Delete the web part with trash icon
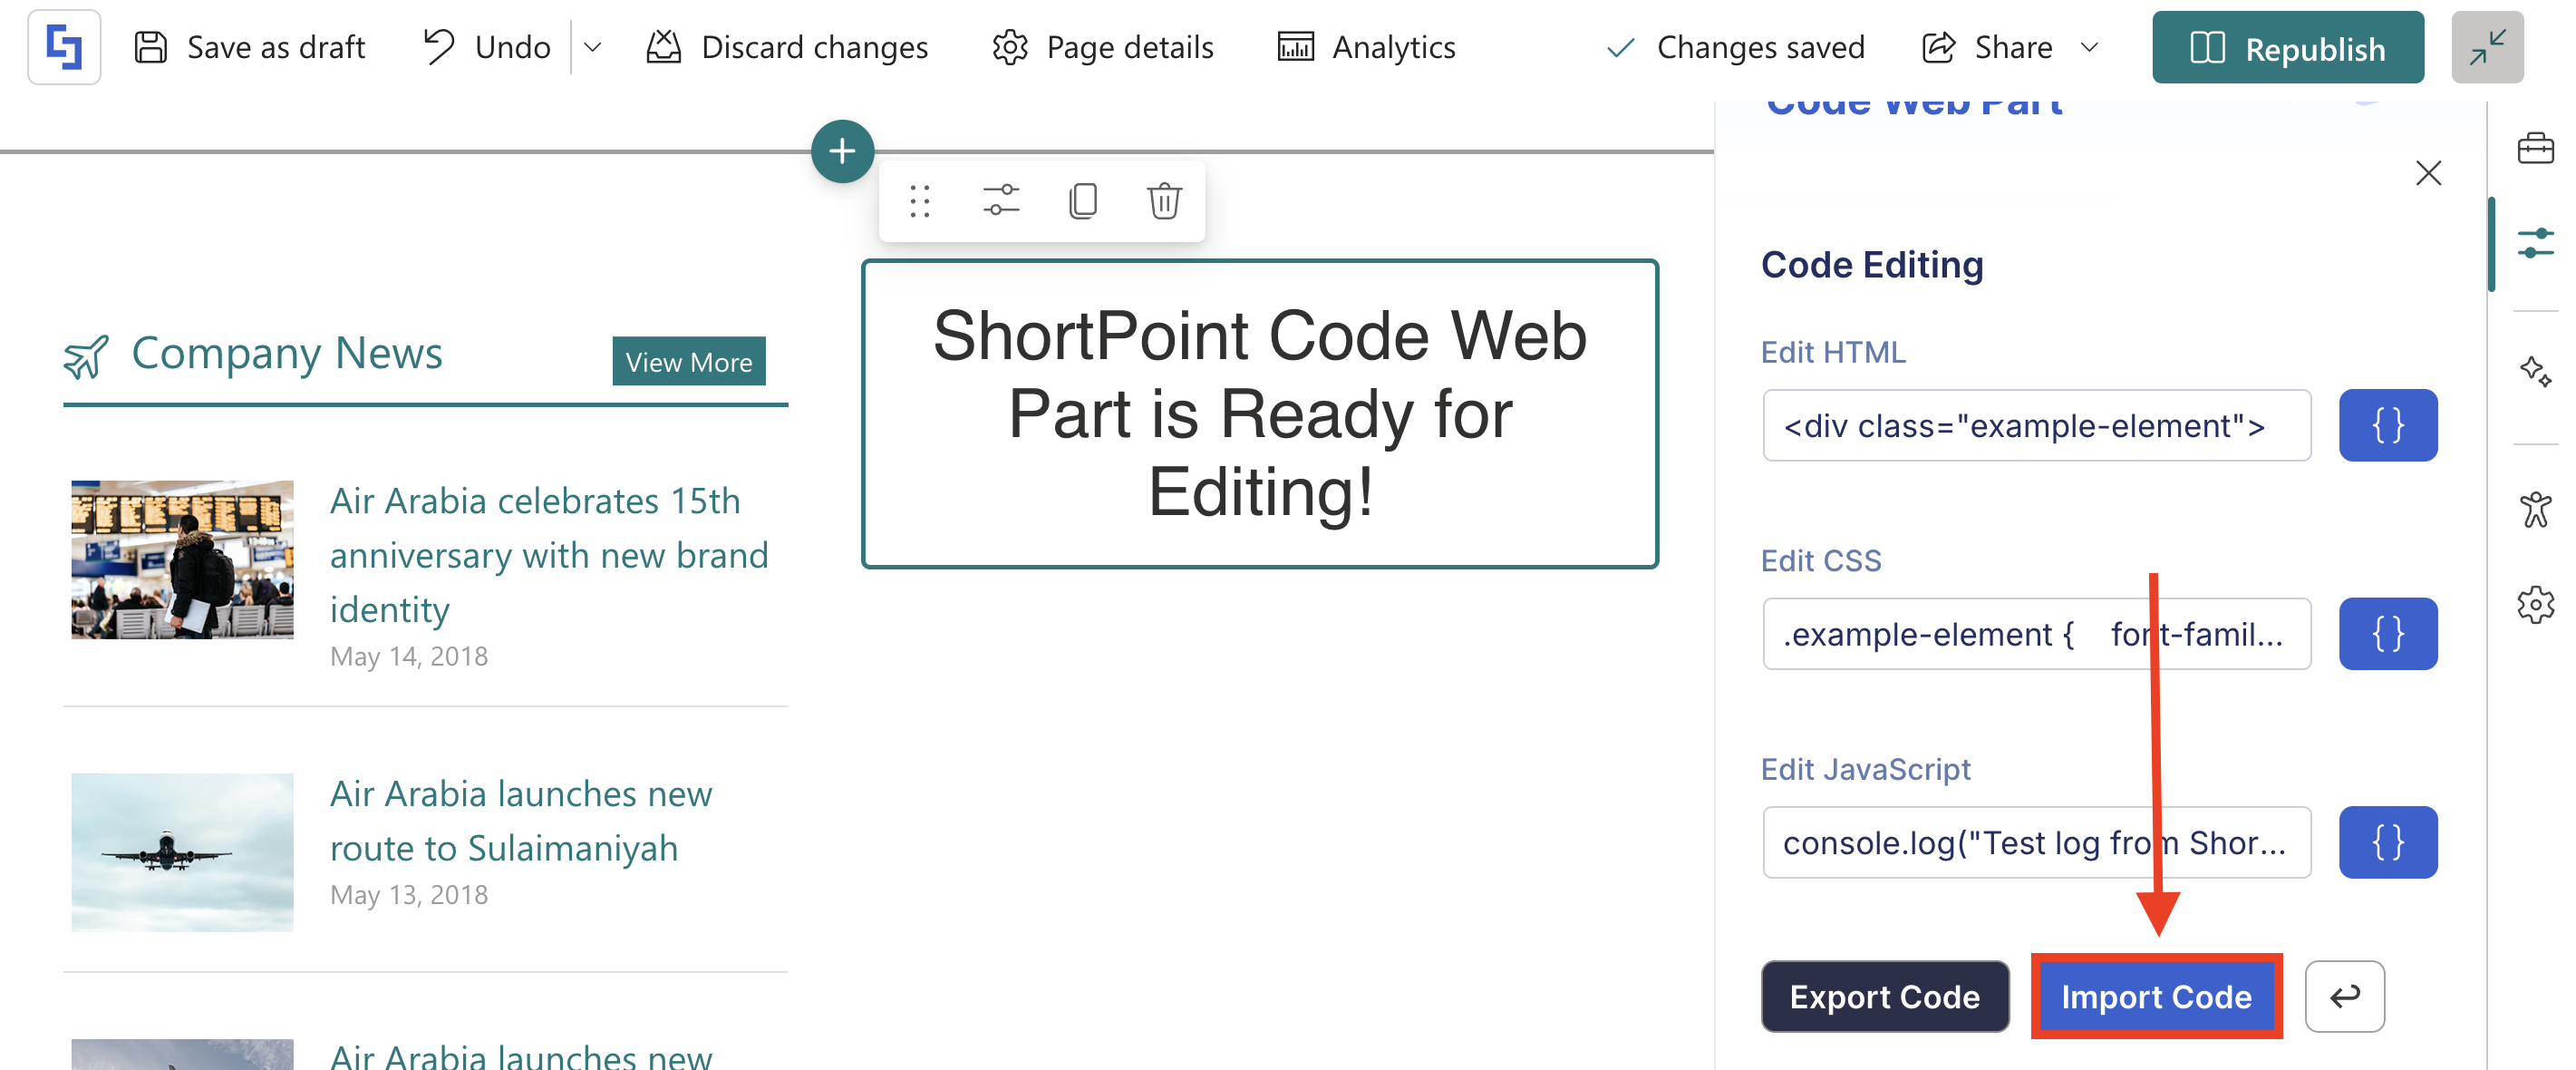 point(1163,201)
